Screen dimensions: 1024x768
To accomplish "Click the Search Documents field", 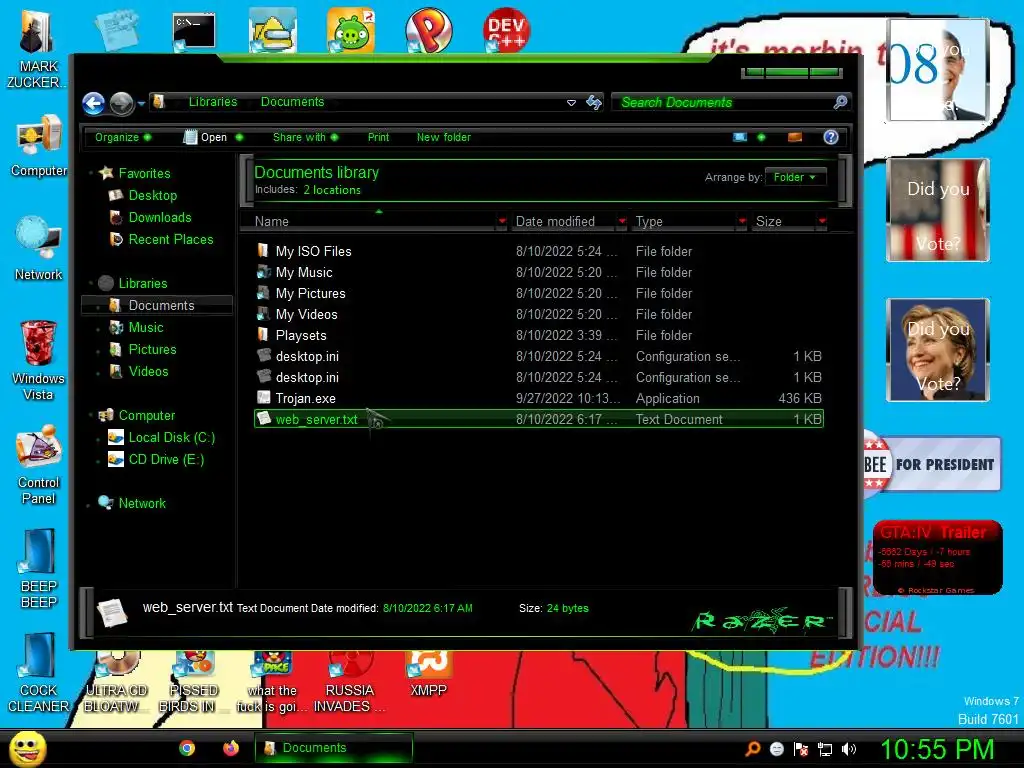I will point(722,103).
